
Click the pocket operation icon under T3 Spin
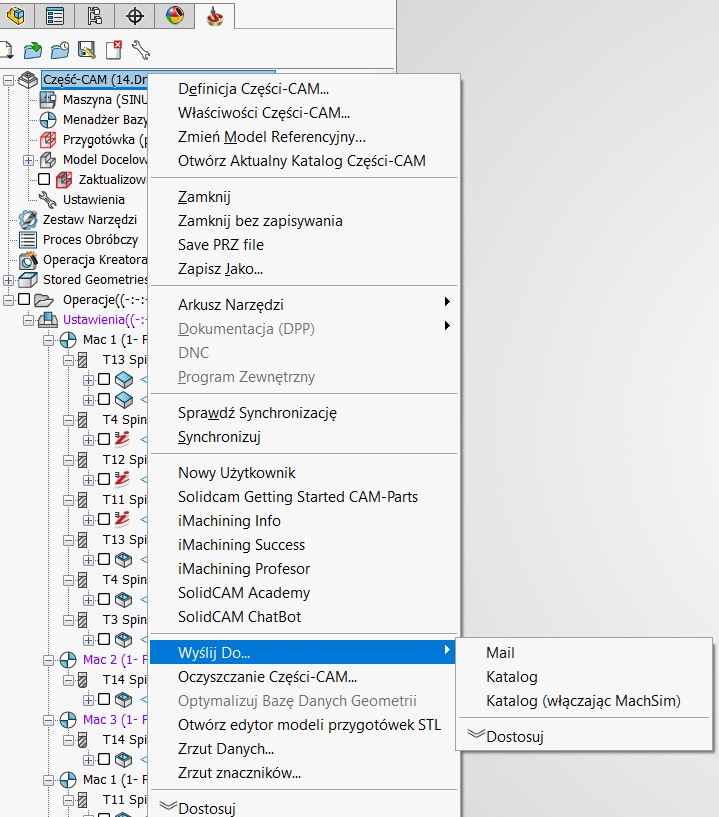123,640
